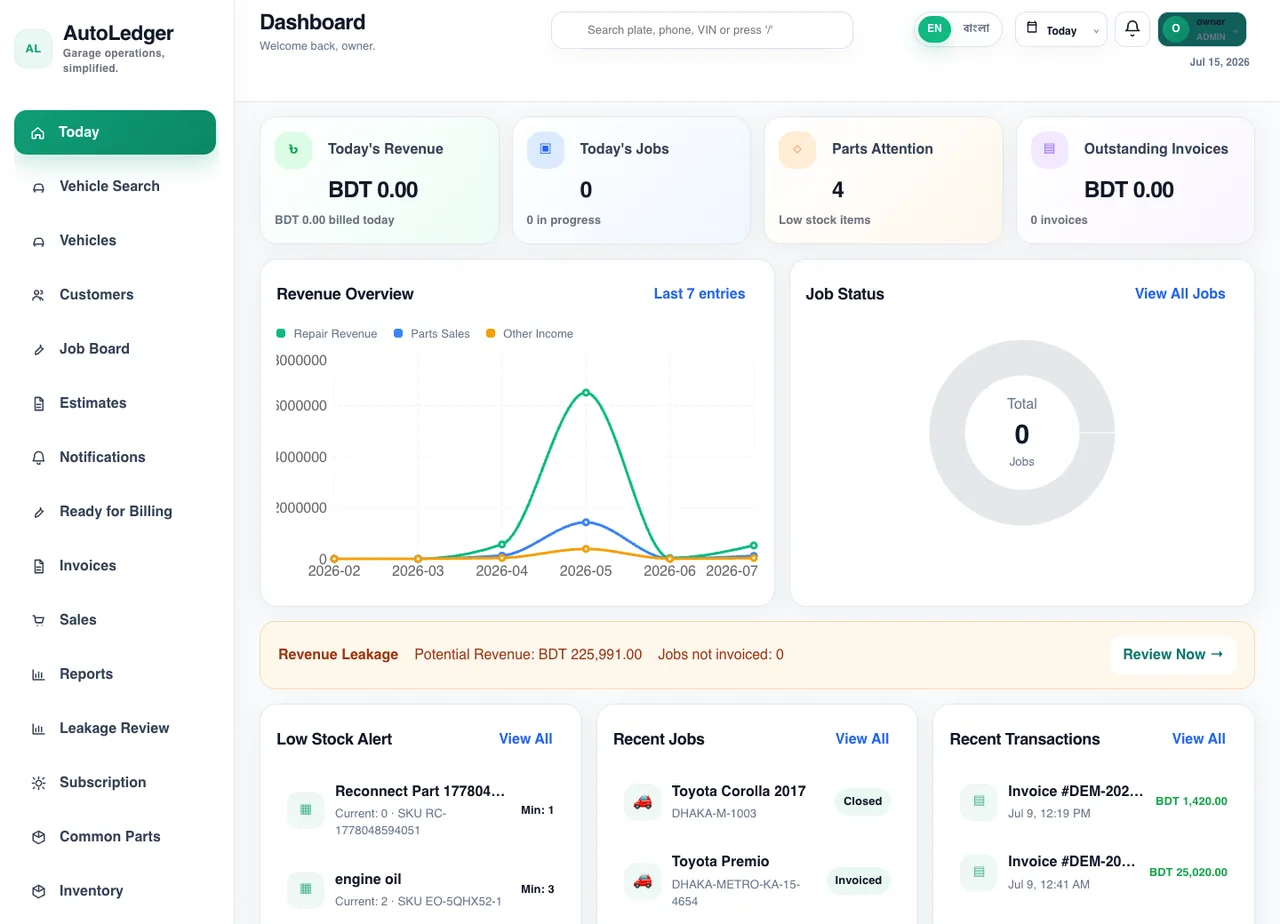Click Potential Revenue: BDT 225,991.00 text
Screen dimensions: 1280x924
click(x=528, y=655)
